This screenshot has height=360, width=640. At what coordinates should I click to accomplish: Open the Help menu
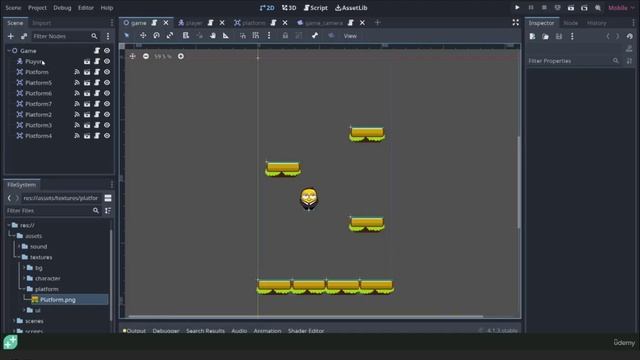107,8
